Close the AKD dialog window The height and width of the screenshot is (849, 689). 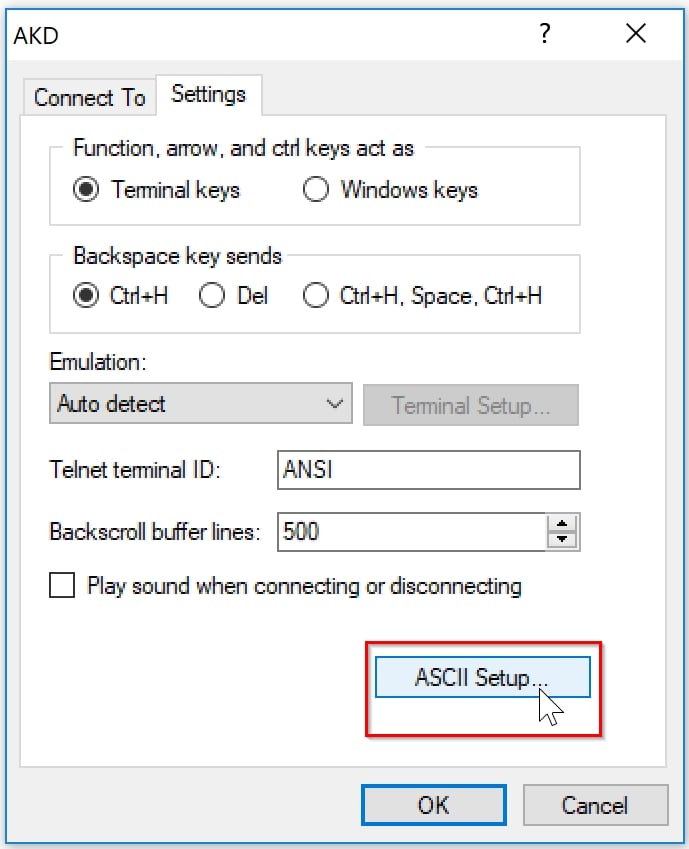click(x=636, y=34)
